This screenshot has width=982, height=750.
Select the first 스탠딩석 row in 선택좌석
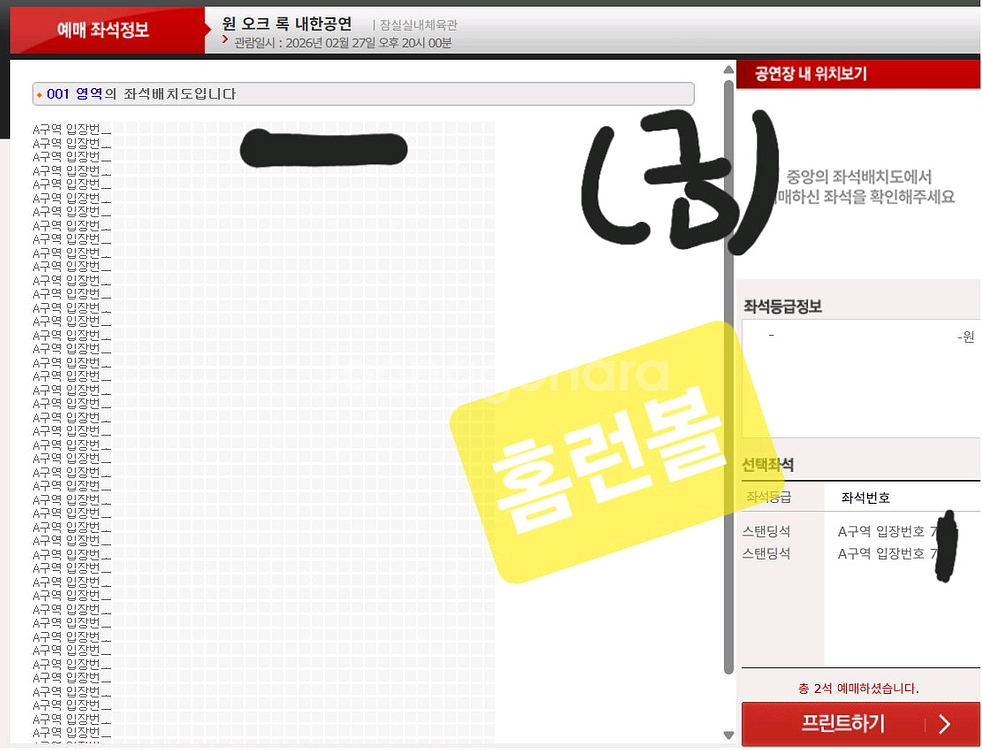[765, 532]
